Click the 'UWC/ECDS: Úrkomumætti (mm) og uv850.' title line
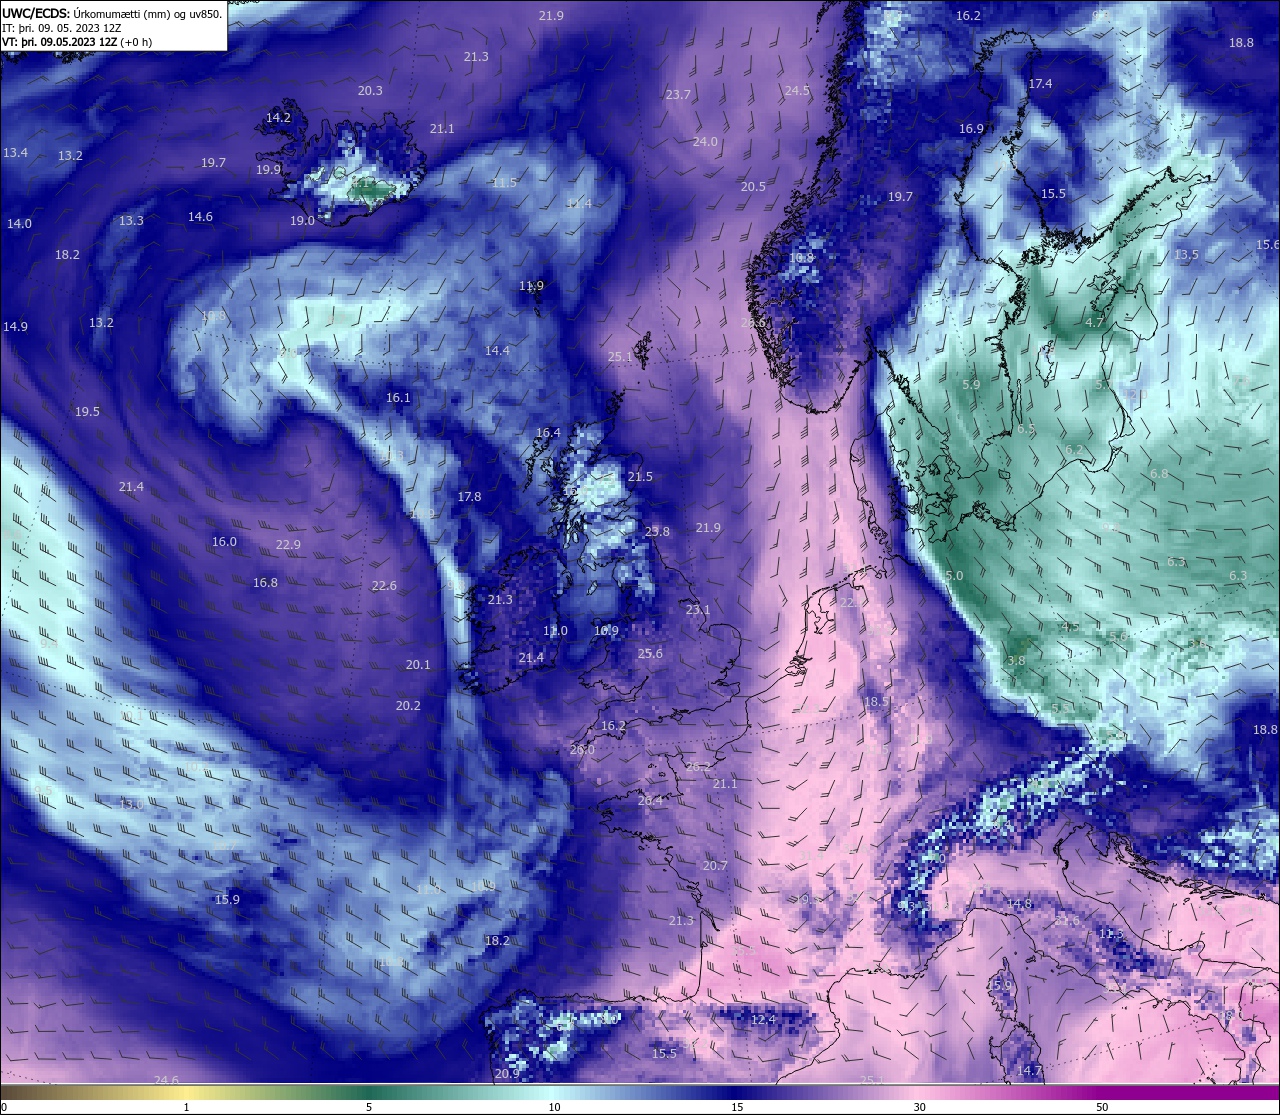 click(112, 14)
